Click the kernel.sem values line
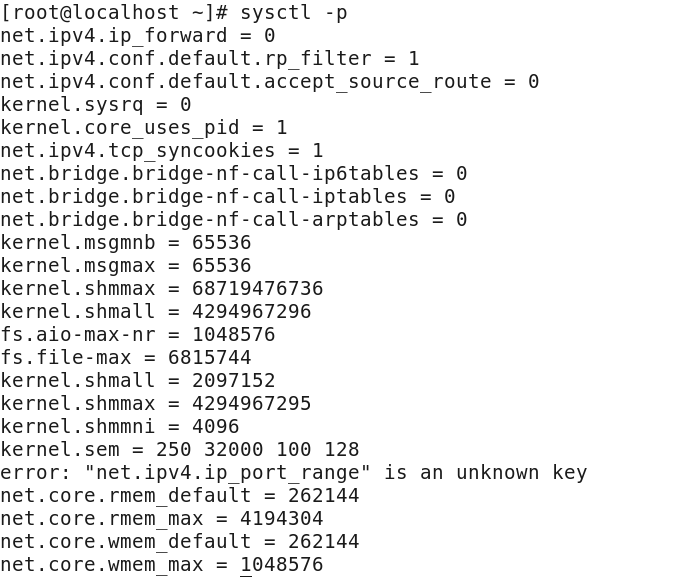The height and width of the screenshot is (577, 686). (180, 450)
